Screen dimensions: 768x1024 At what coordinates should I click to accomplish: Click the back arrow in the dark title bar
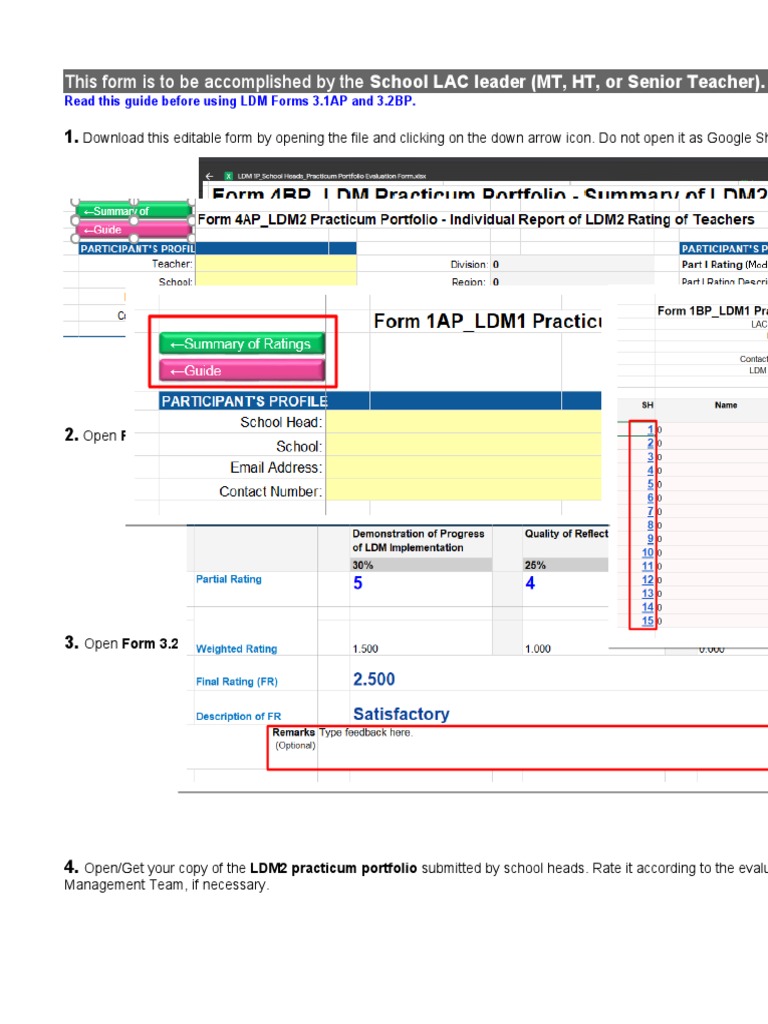[x=209, y=176]
